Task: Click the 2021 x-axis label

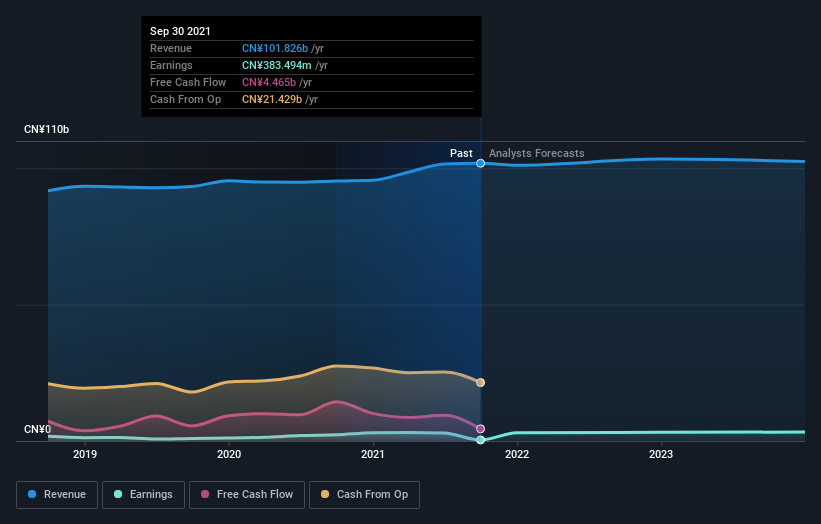Action: tap(373, 454)
